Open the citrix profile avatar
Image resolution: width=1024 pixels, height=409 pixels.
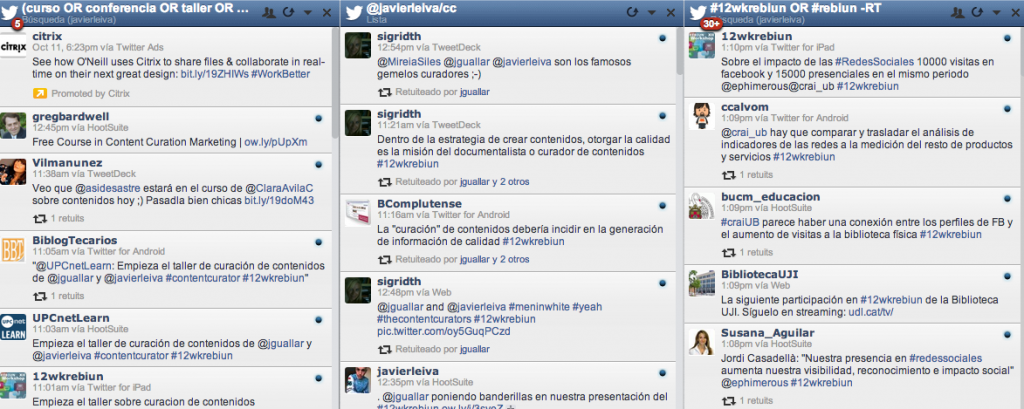coord(13,45)
